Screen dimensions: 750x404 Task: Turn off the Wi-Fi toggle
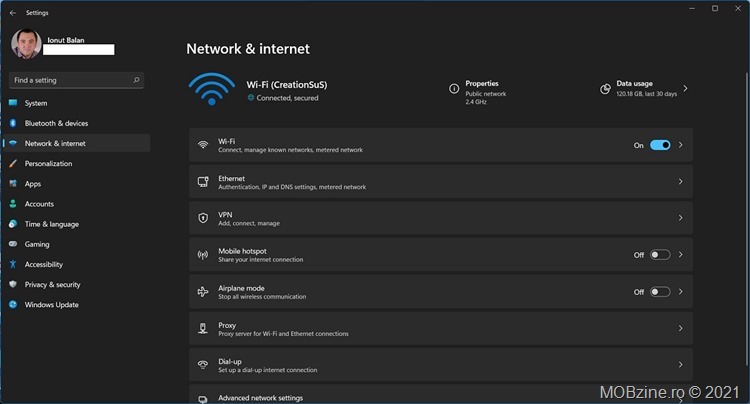660,145
